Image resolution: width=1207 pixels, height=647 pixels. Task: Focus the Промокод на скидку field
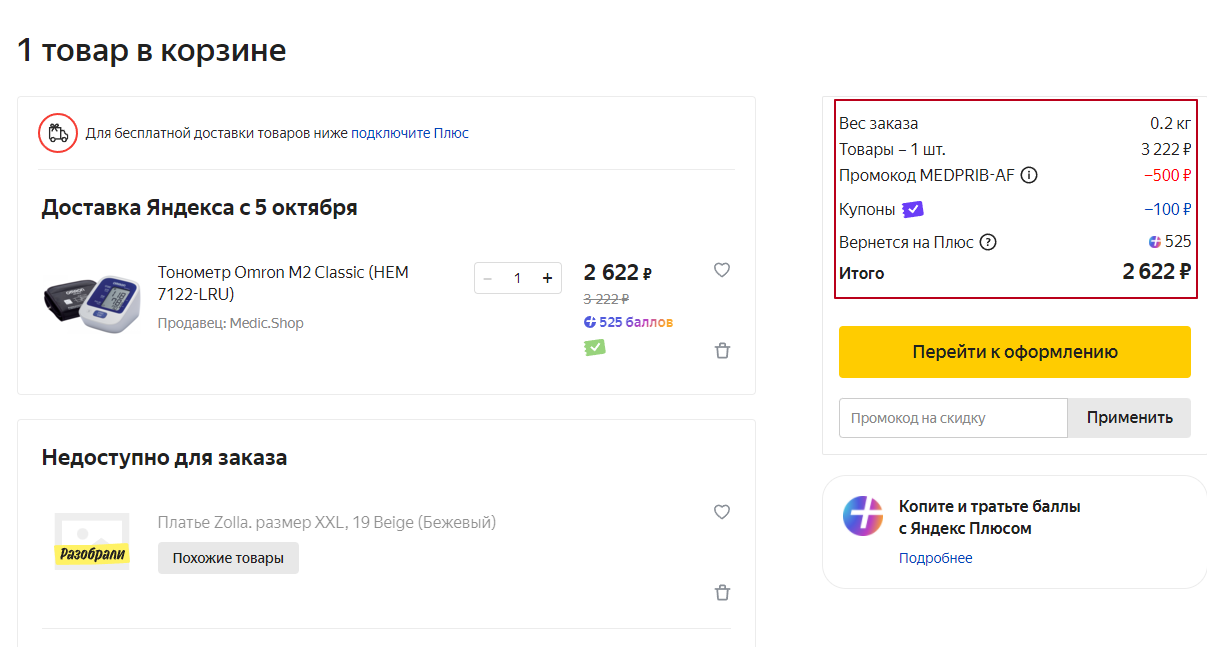pyautogui.click(x=953, y=418)
